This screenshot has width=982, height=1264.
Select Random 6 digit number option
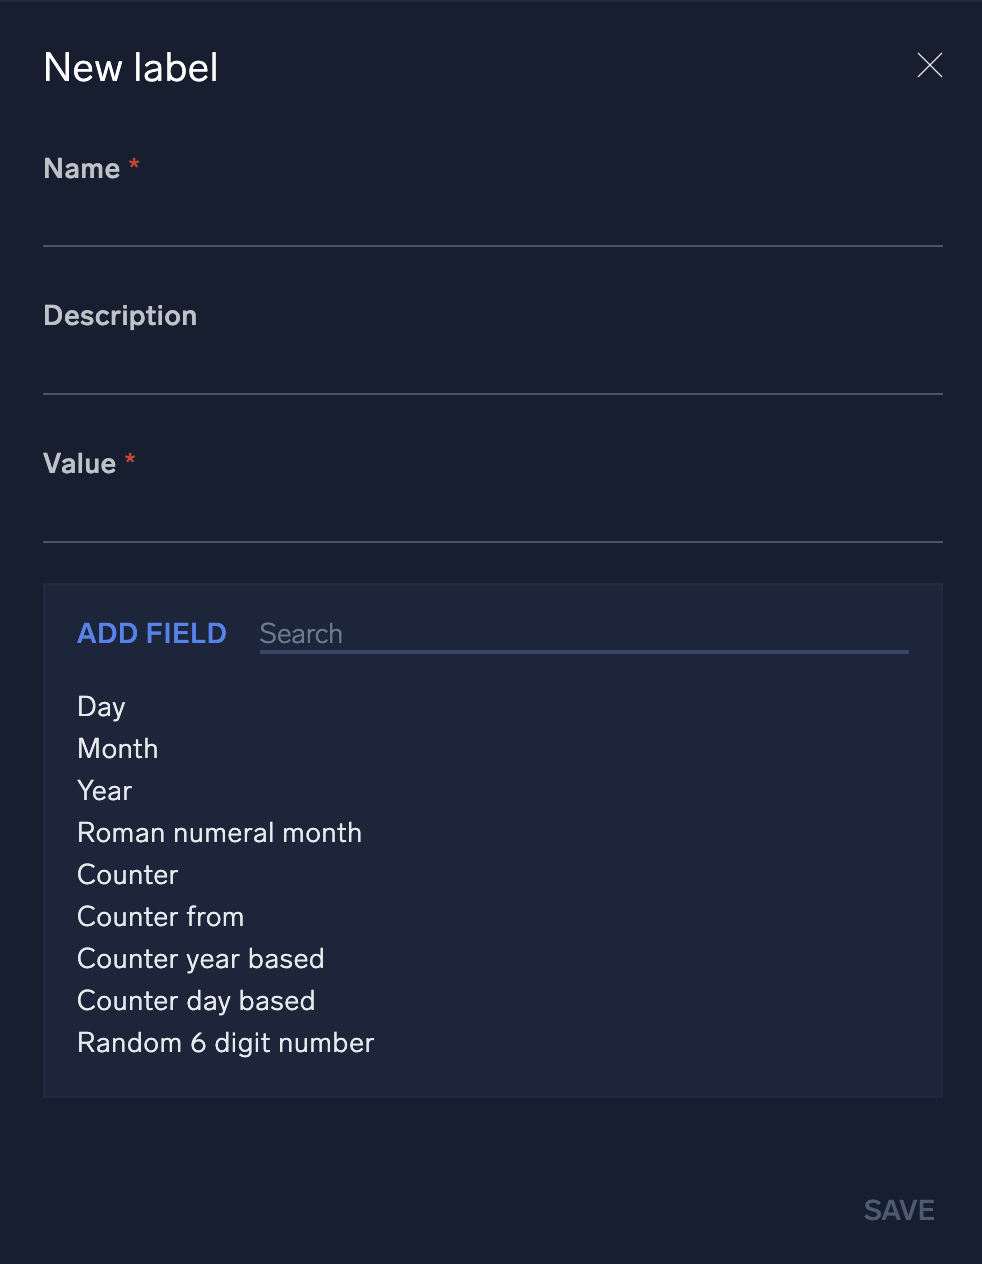(225, 1042)
